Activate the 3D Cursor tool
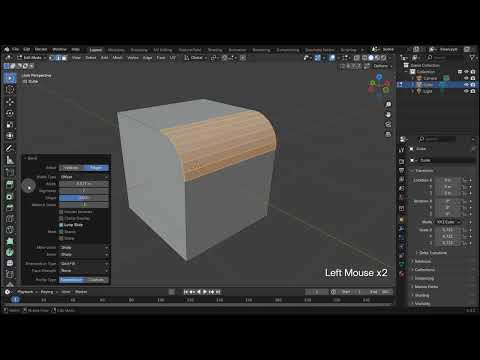Viewport: 480px width, 360px height. coord(10,90)
